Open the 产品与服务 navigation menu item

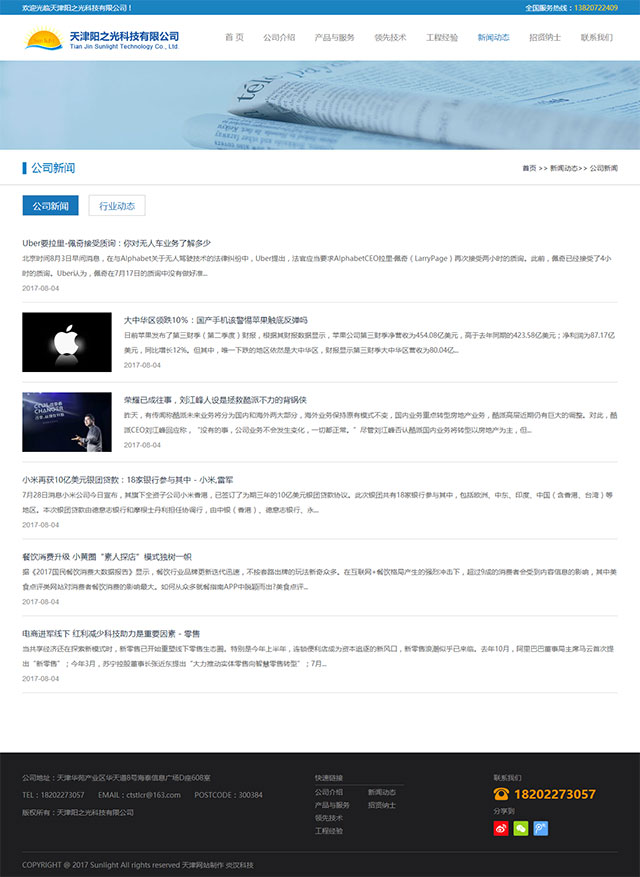tap(334, 38)
